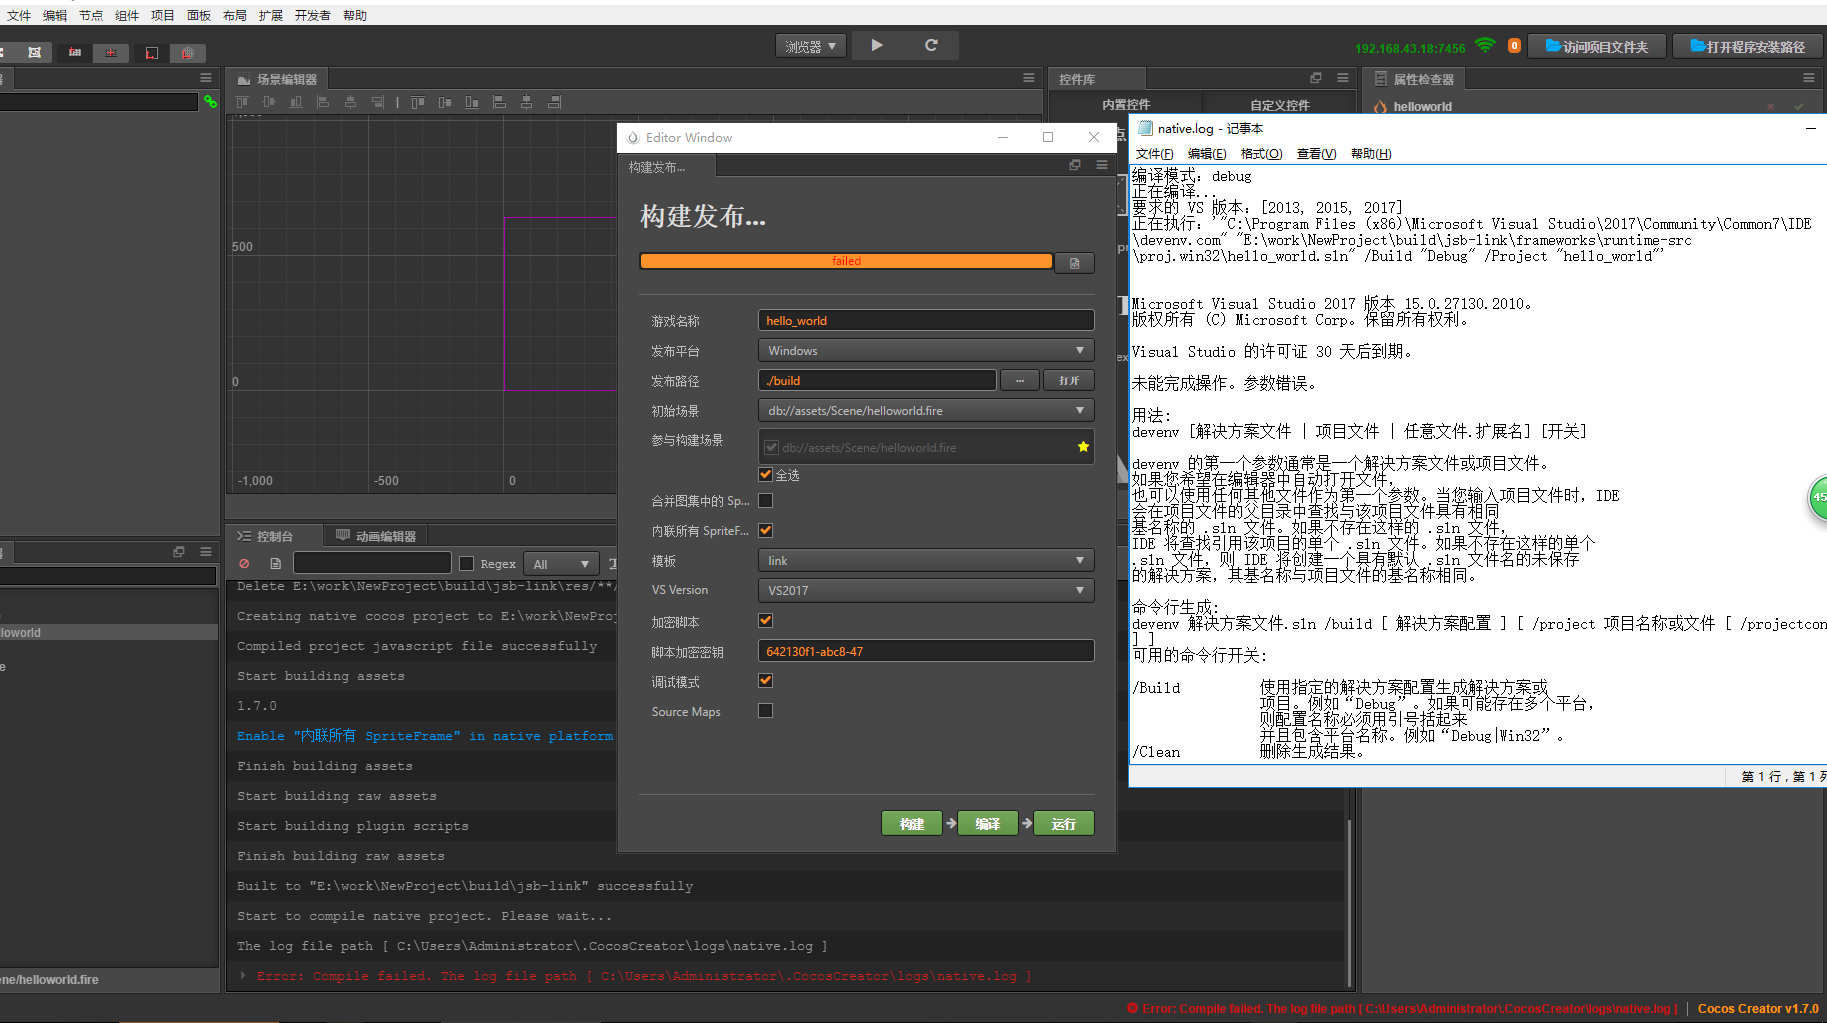Enable the Source Maps checkbox
This screenshot has width=1827, height=1023.
(766, 711)
